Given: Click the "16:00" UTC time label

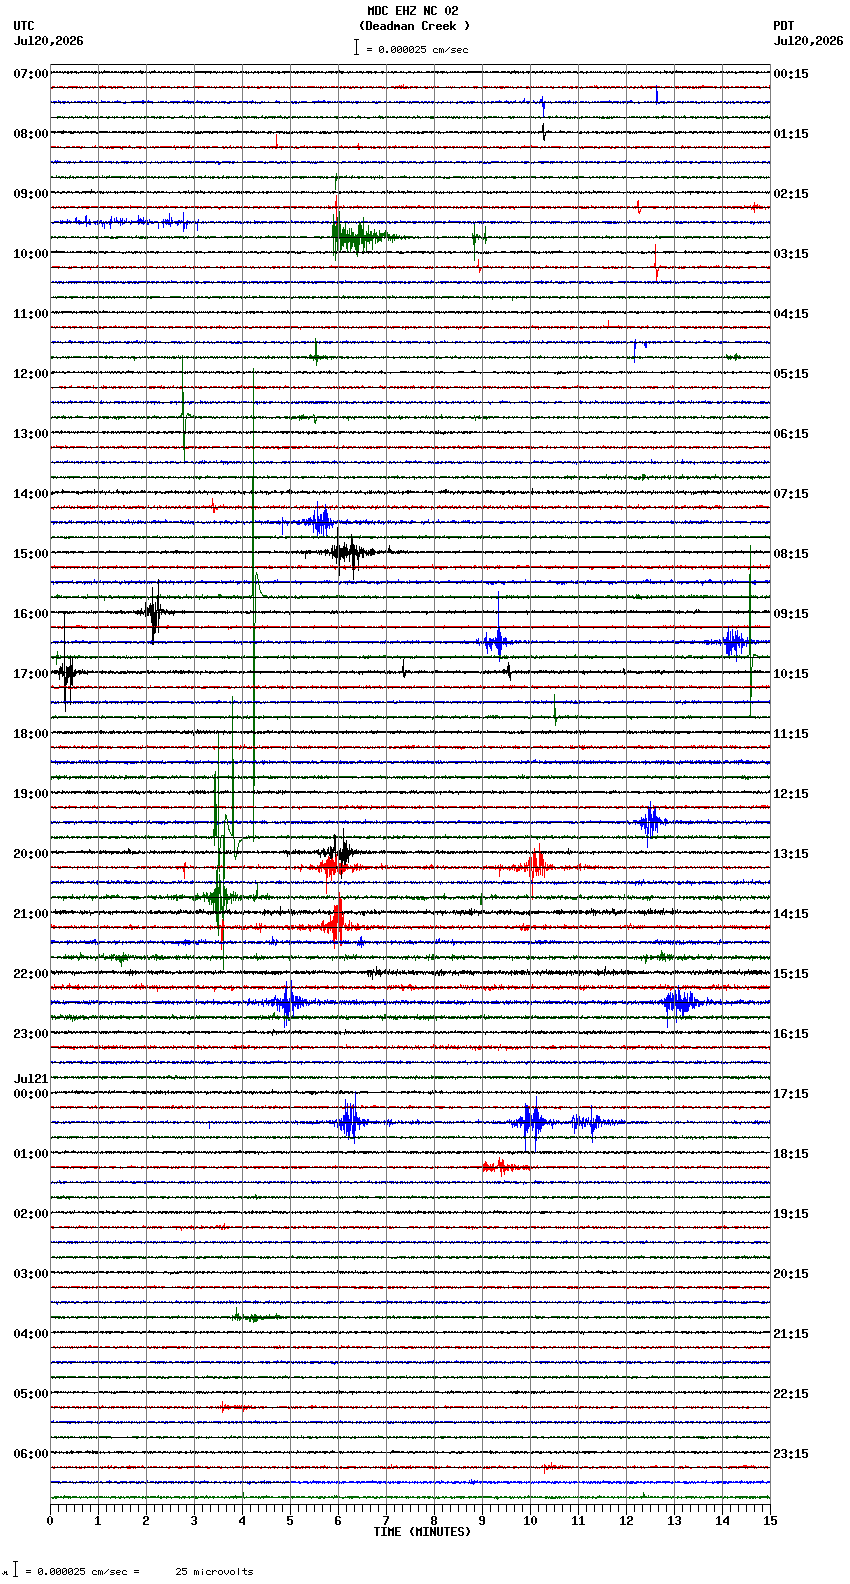Looking at the screenshot, I should click(31, 614).
